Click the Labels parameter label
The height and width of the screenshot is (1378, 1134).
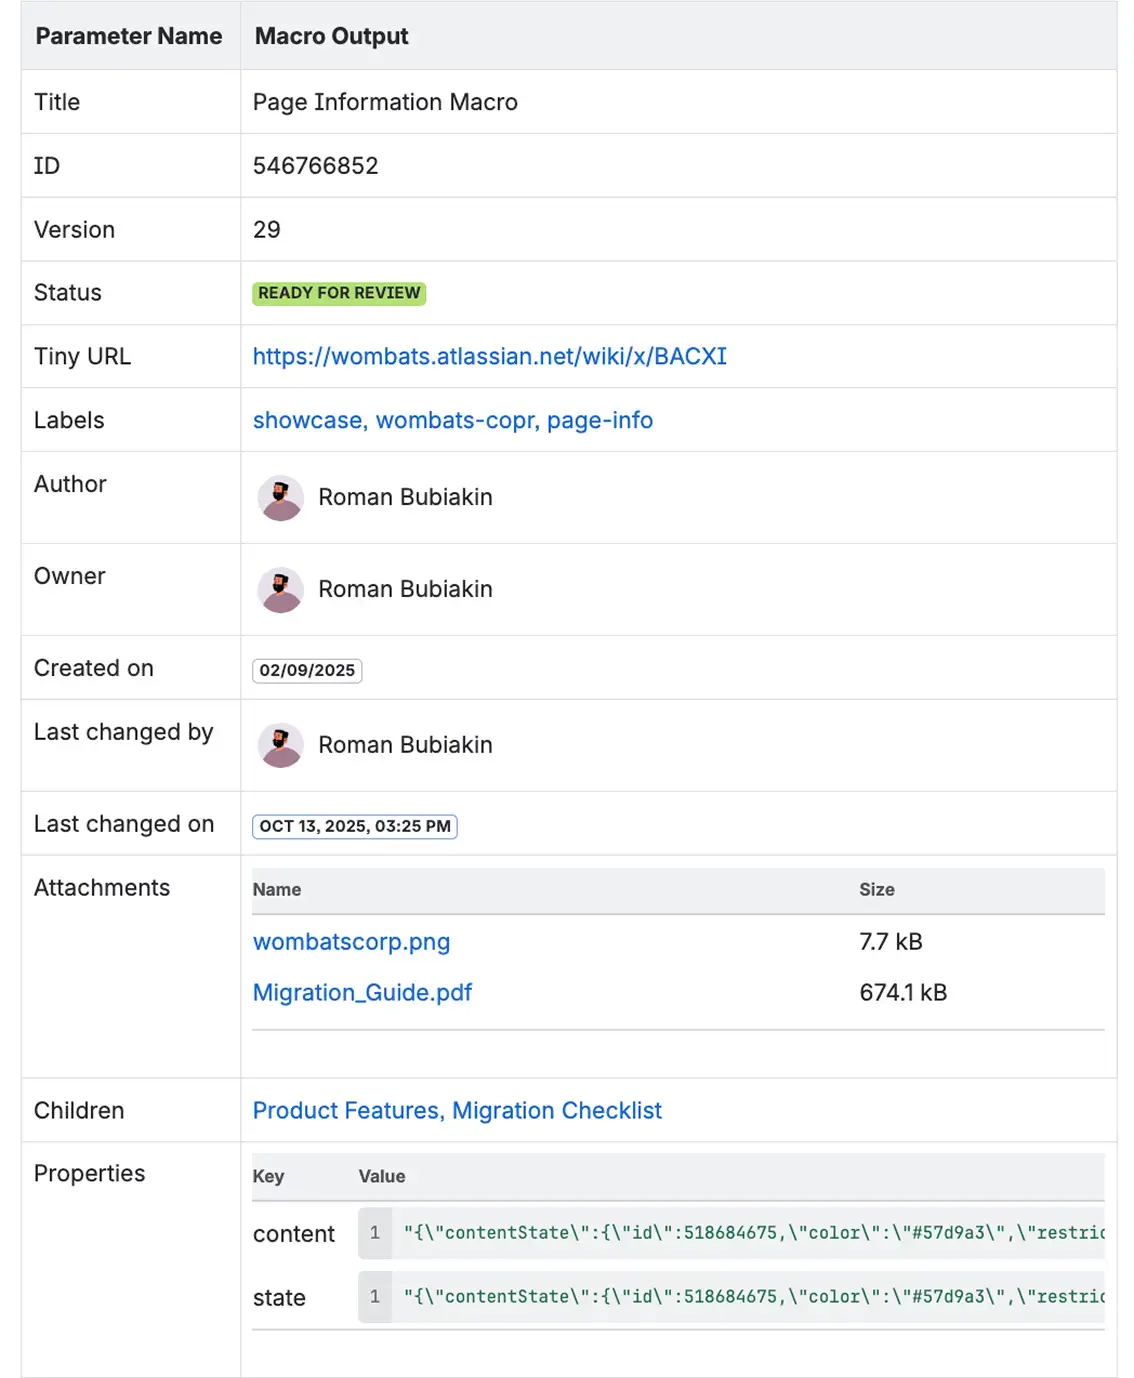[69, 420]
